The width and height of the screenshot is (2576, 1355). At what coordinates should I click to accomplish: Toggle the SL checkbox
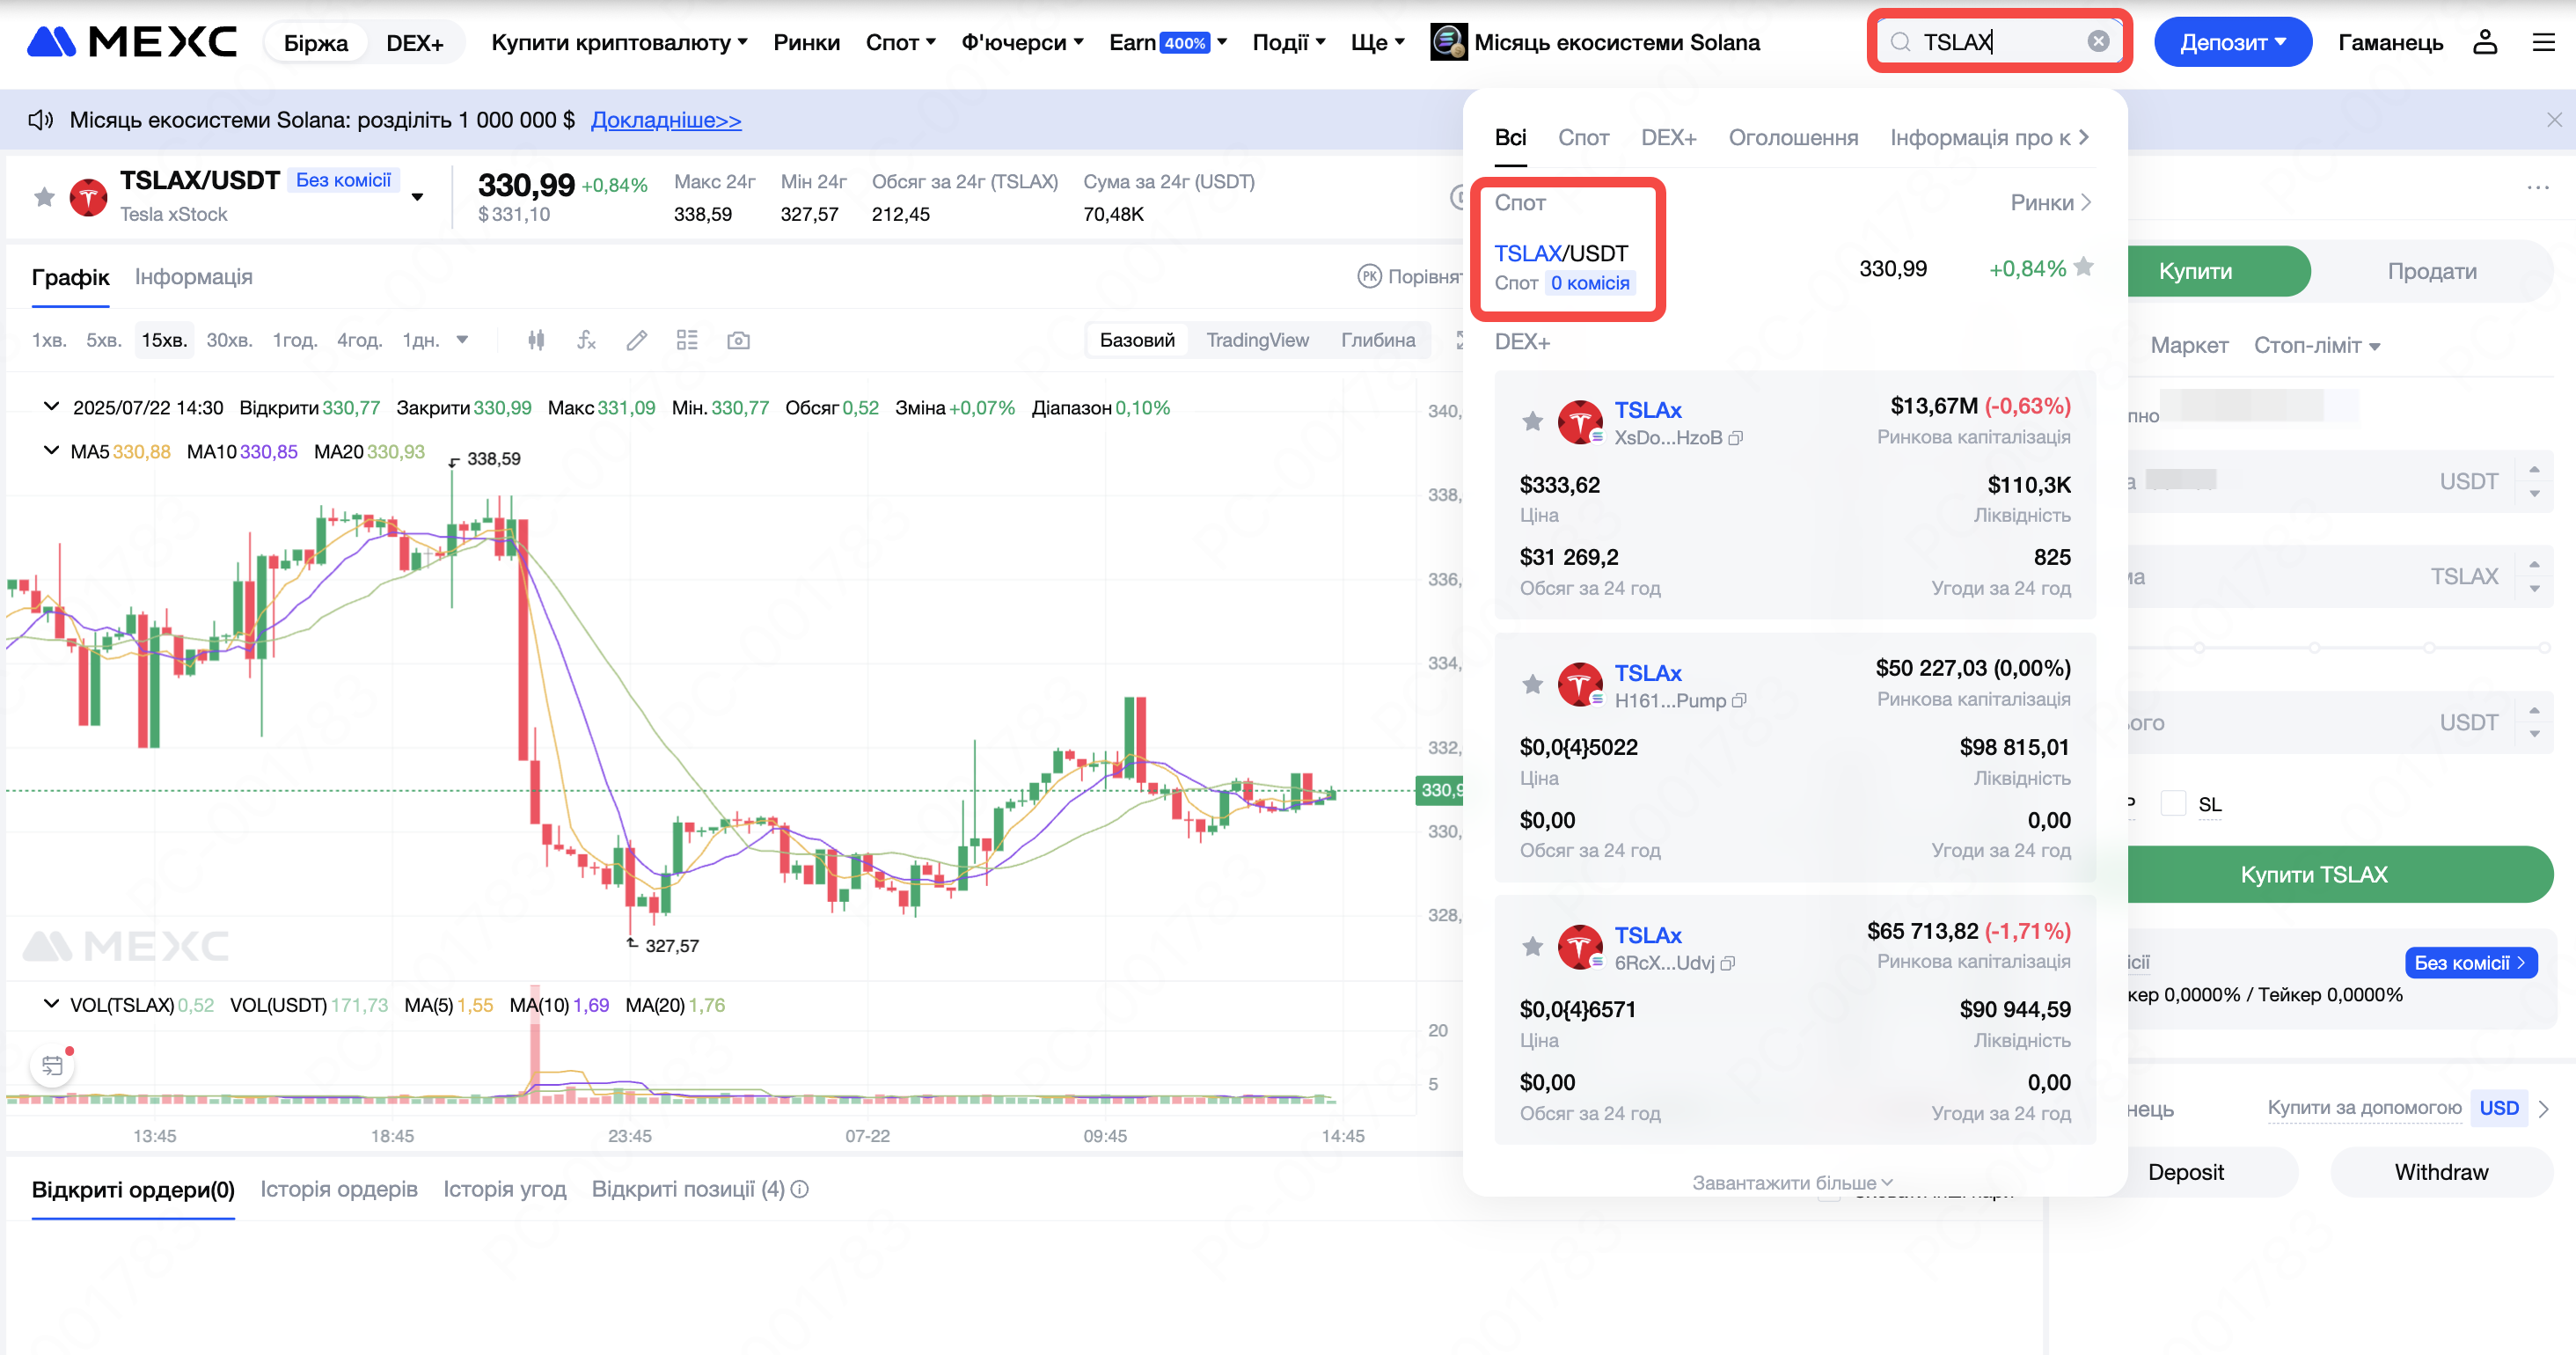[x=2173, y=803]
